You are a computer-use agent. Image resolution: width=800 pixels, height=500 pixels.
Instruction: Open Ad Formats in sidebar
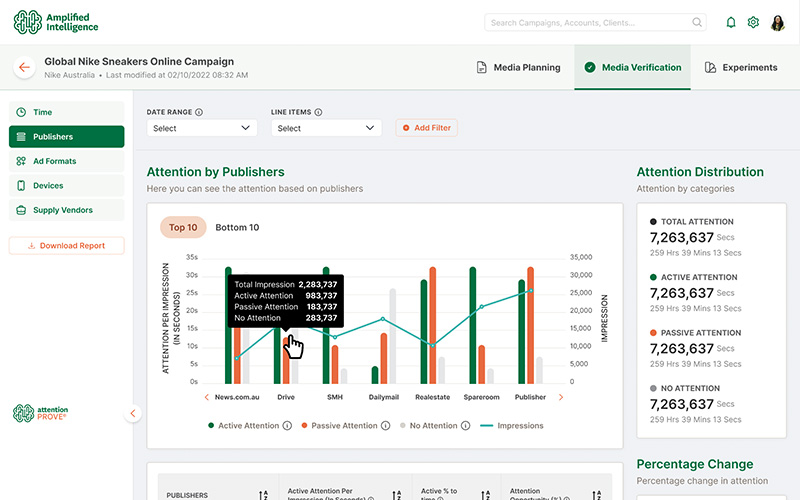click(66, 161)
